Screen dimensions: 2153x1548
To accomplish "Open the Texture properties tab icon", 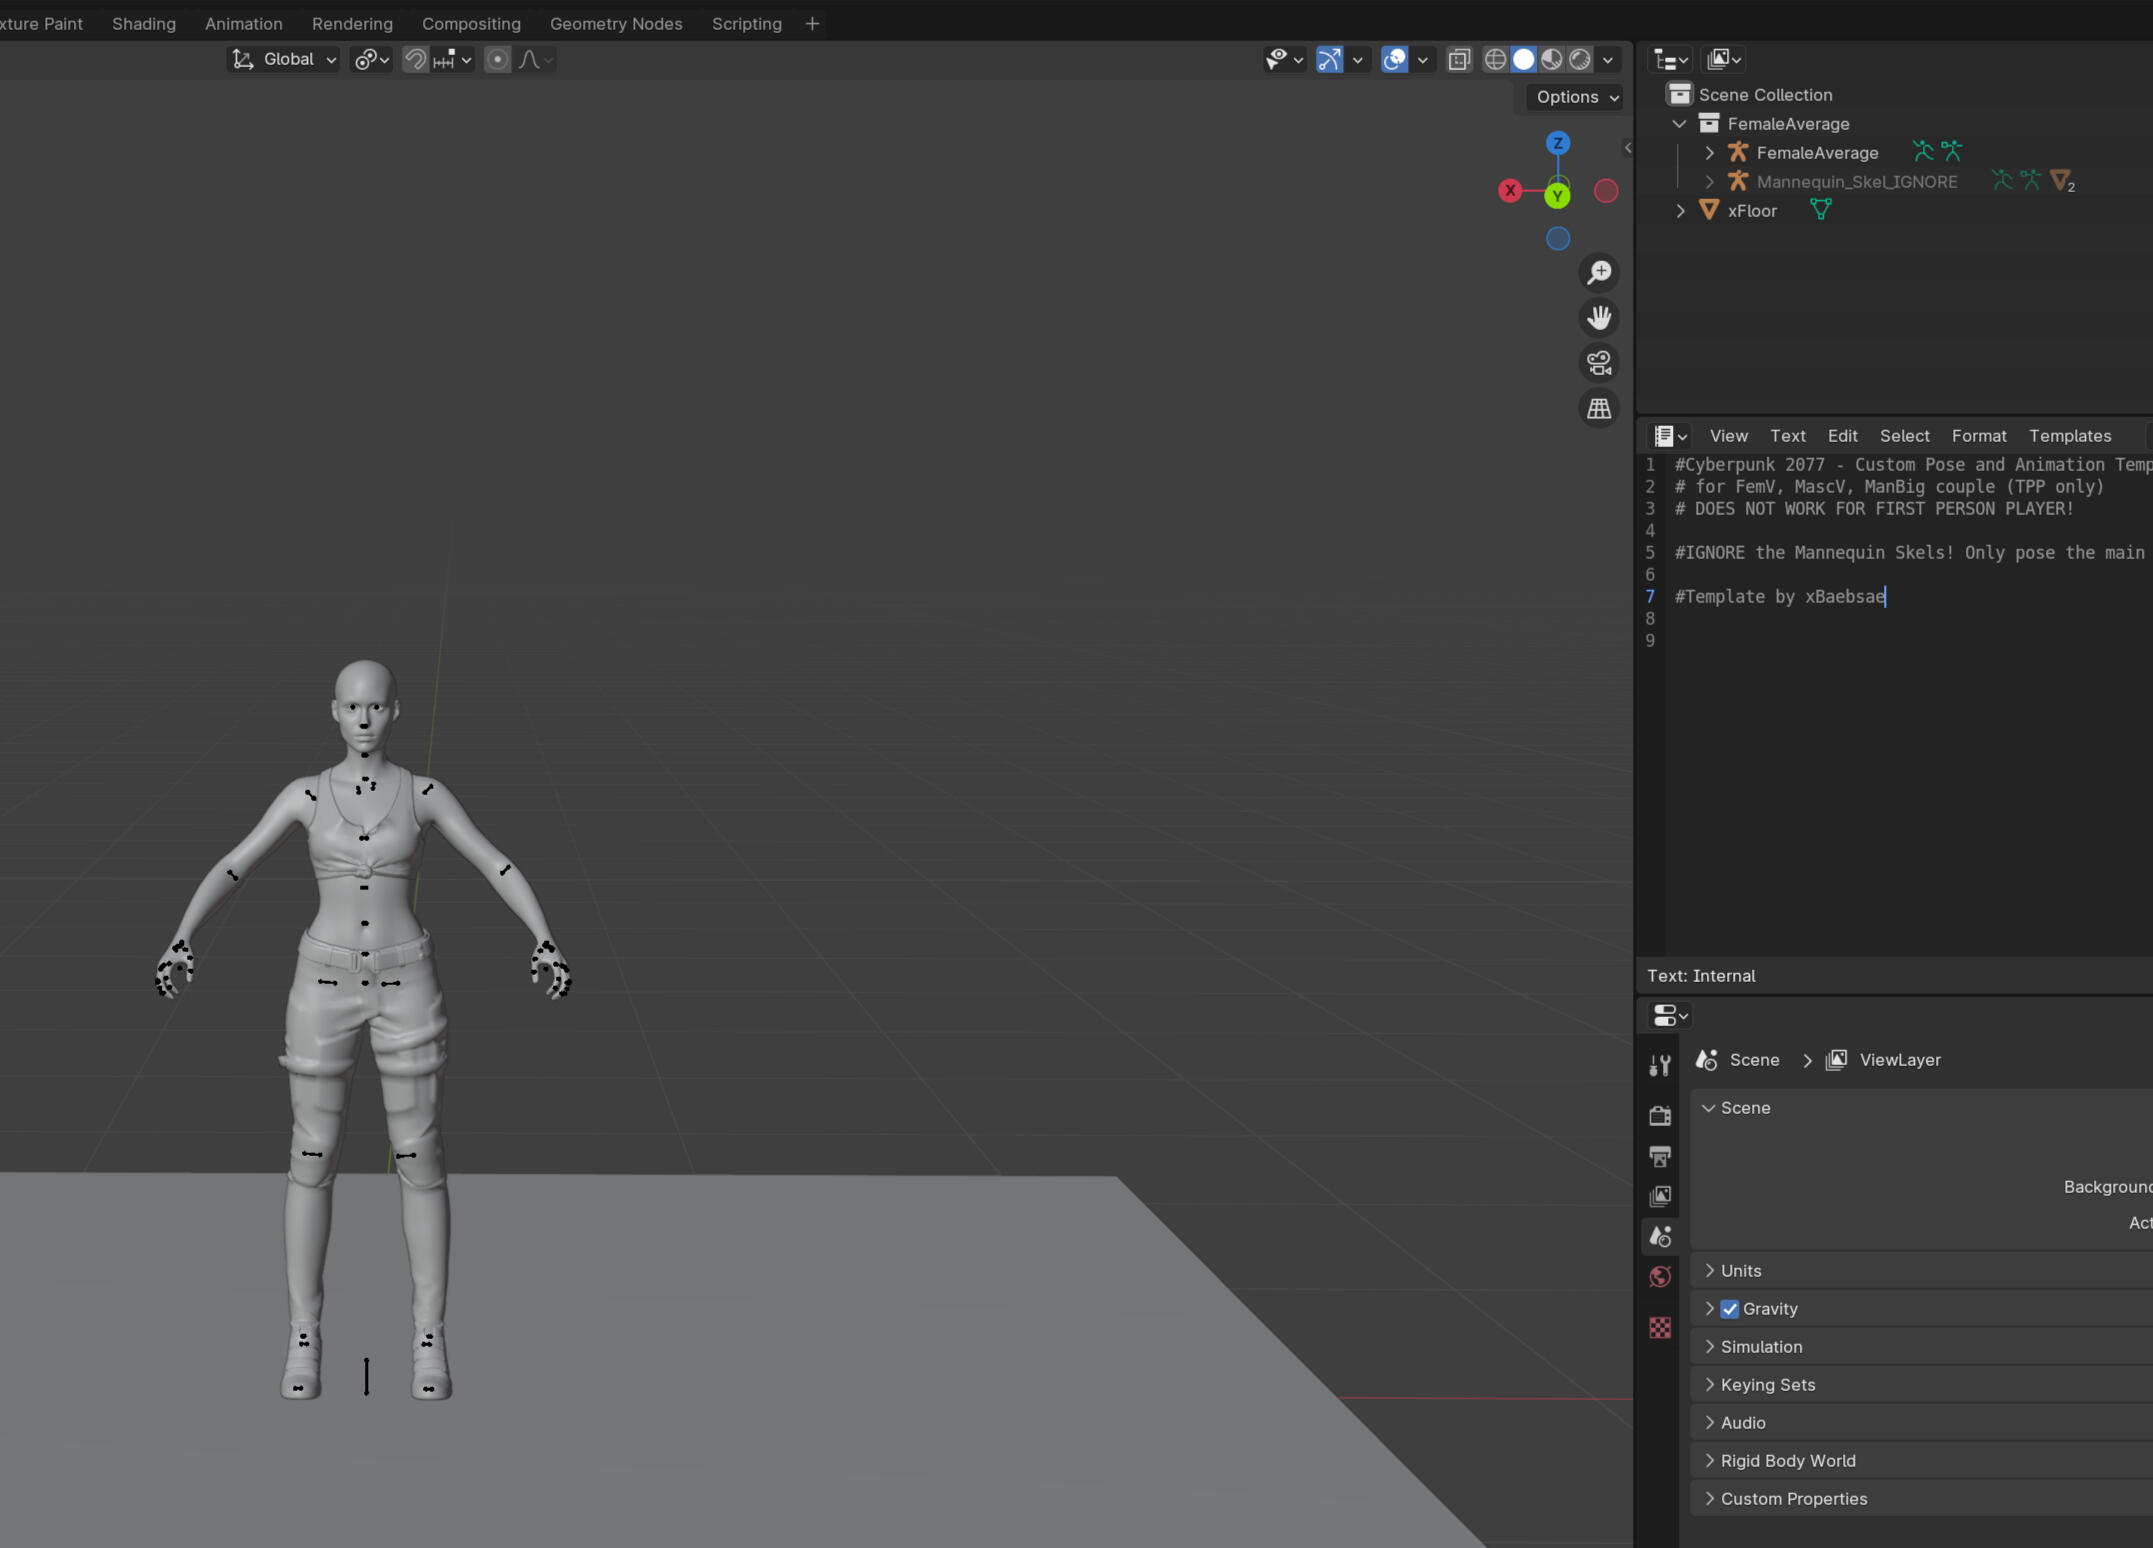I will pyautogui.click(x=1660, y=1327).
